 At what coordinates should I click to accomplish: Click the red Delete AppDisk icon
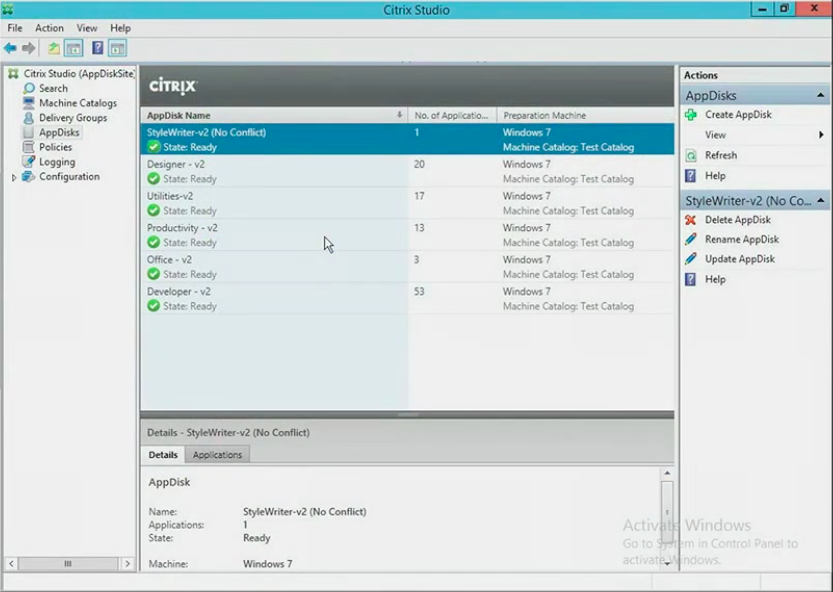click(x=691, y=220)
